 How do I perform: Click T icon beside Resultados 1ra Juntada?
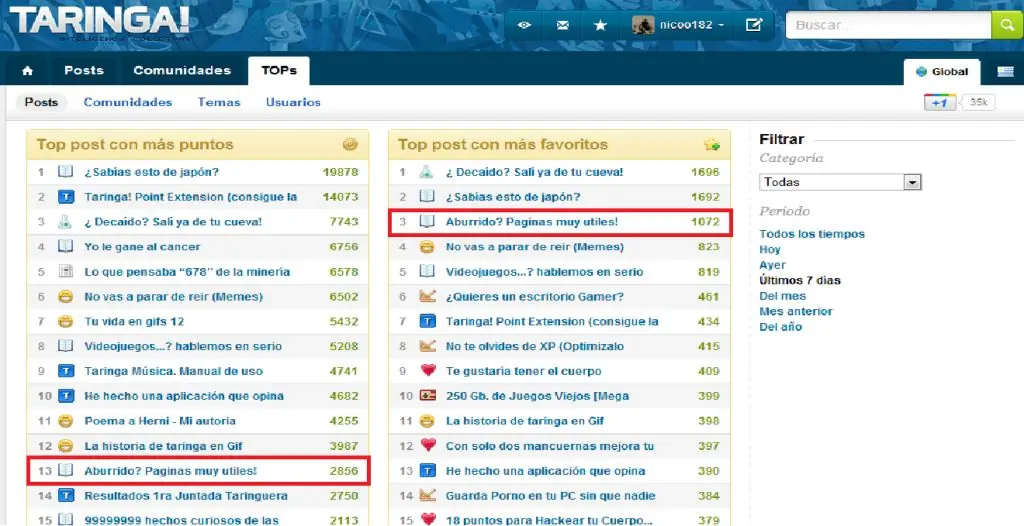pyautogui.click(x=65, y=496)
